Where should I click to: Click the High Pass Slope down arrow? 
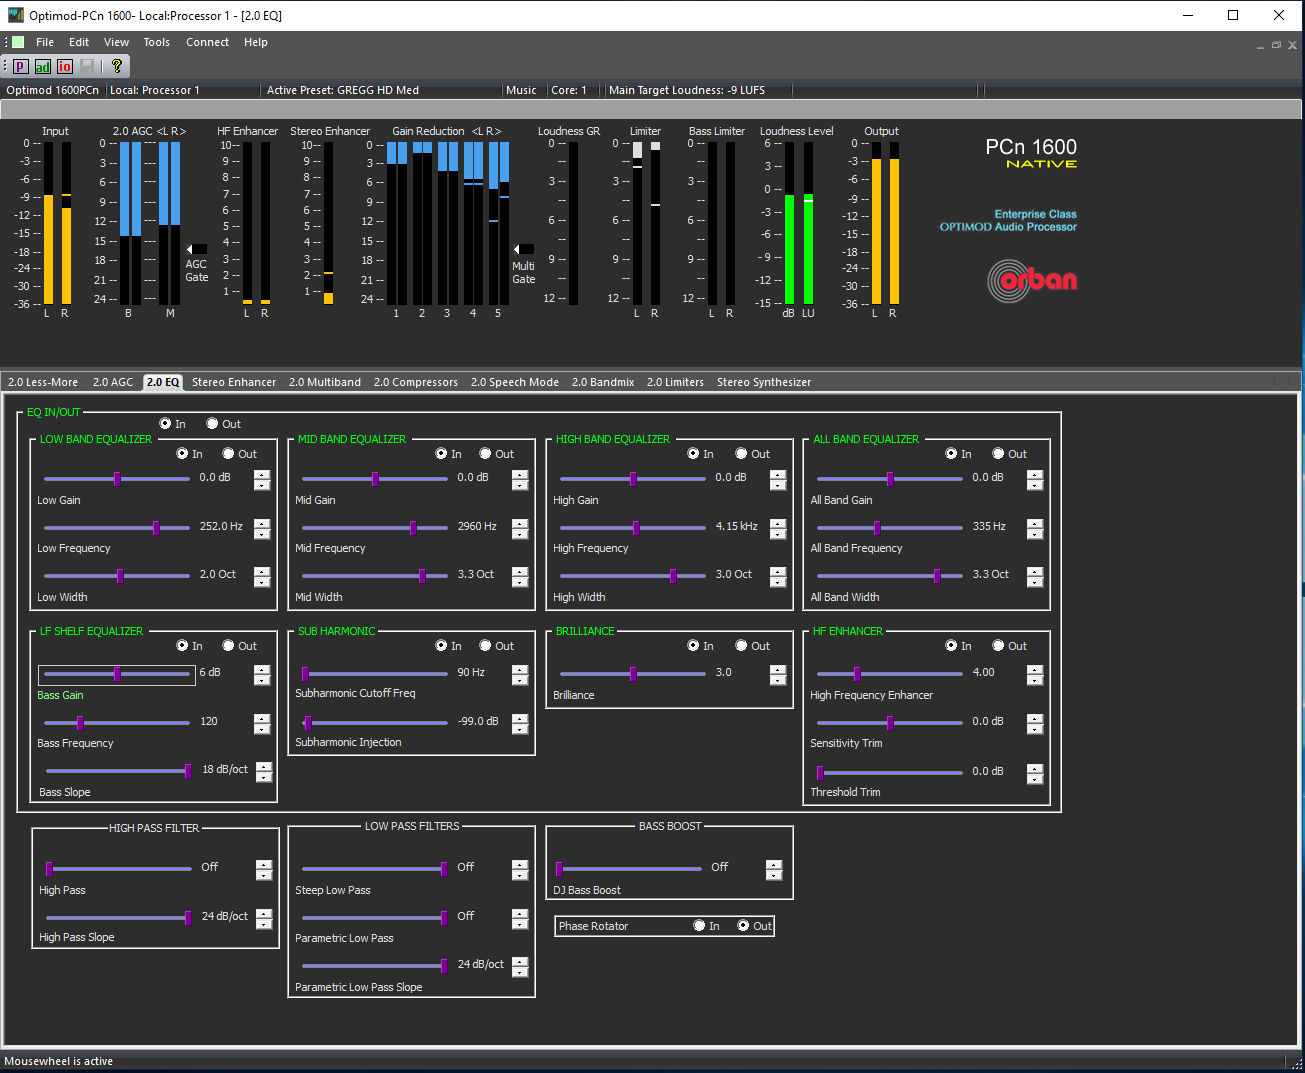coord(264,924)
